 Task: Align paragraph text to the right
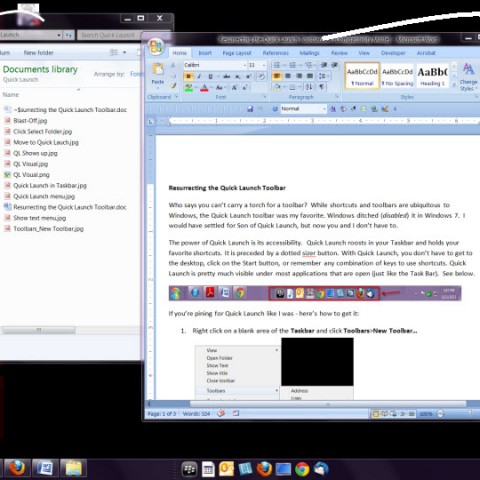[x=299, y=76]
